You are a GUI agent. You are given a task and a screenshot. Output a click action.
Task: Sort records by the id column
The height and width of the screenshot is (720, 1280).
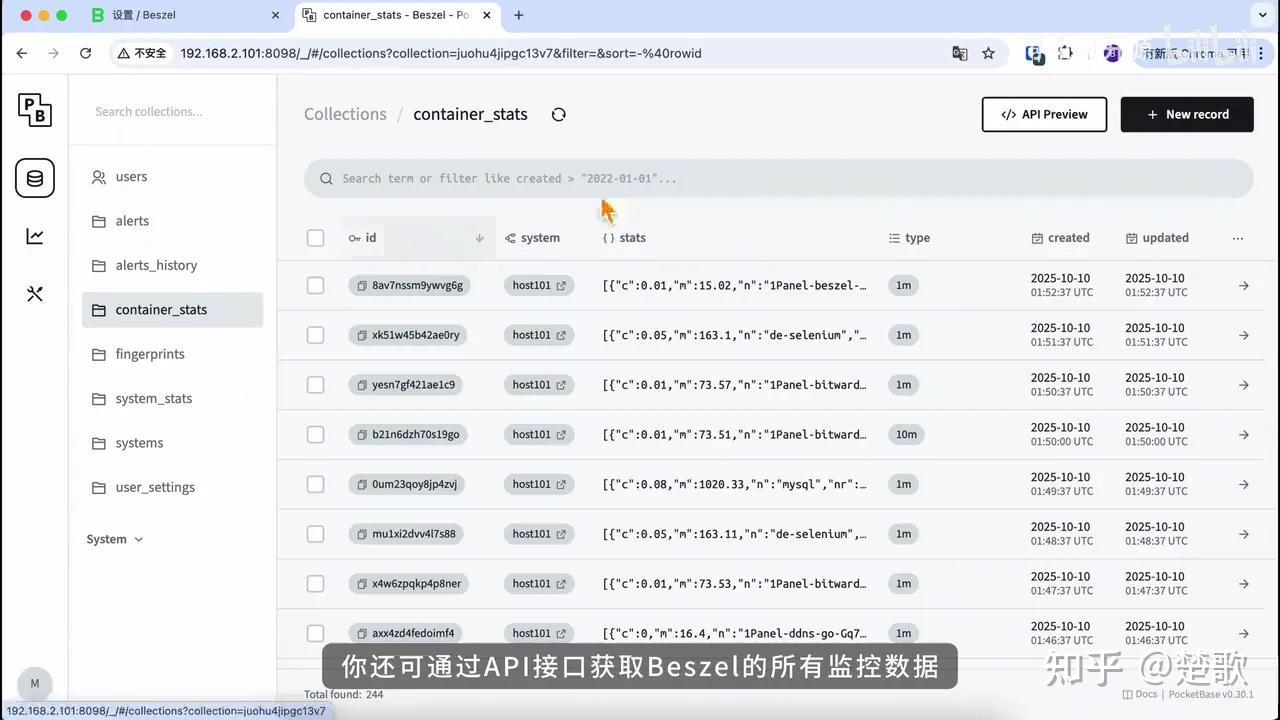(418, 238)
